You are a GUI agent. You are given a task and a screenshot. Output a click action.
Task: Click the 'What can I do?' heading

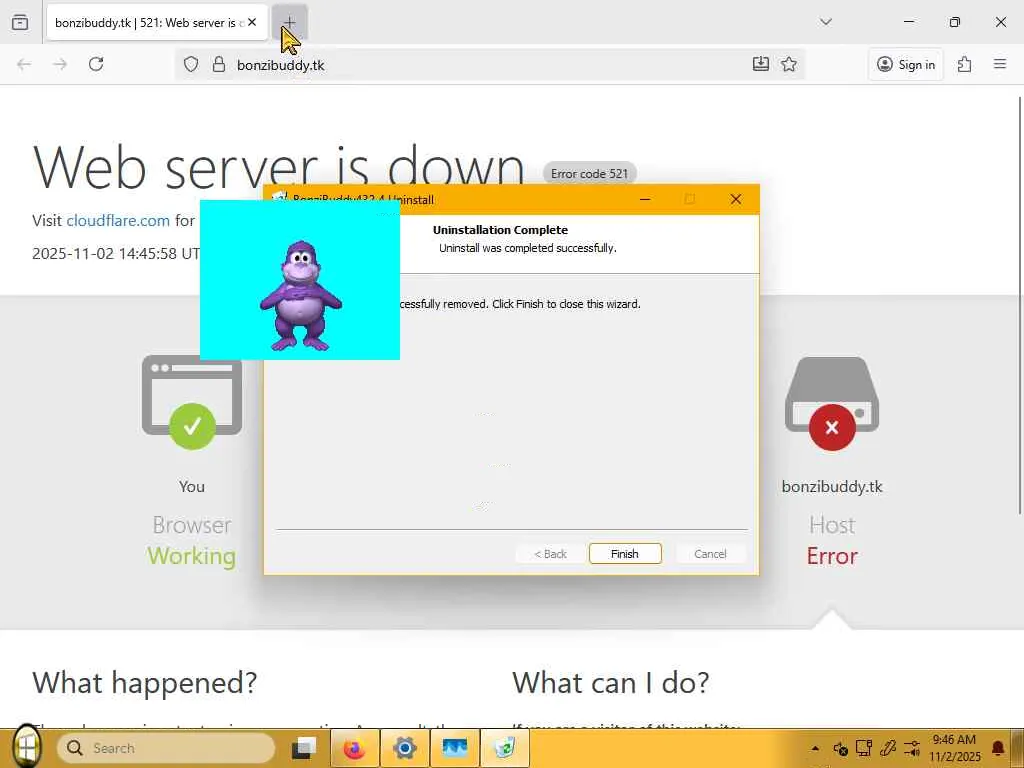(x=611, y=683)
